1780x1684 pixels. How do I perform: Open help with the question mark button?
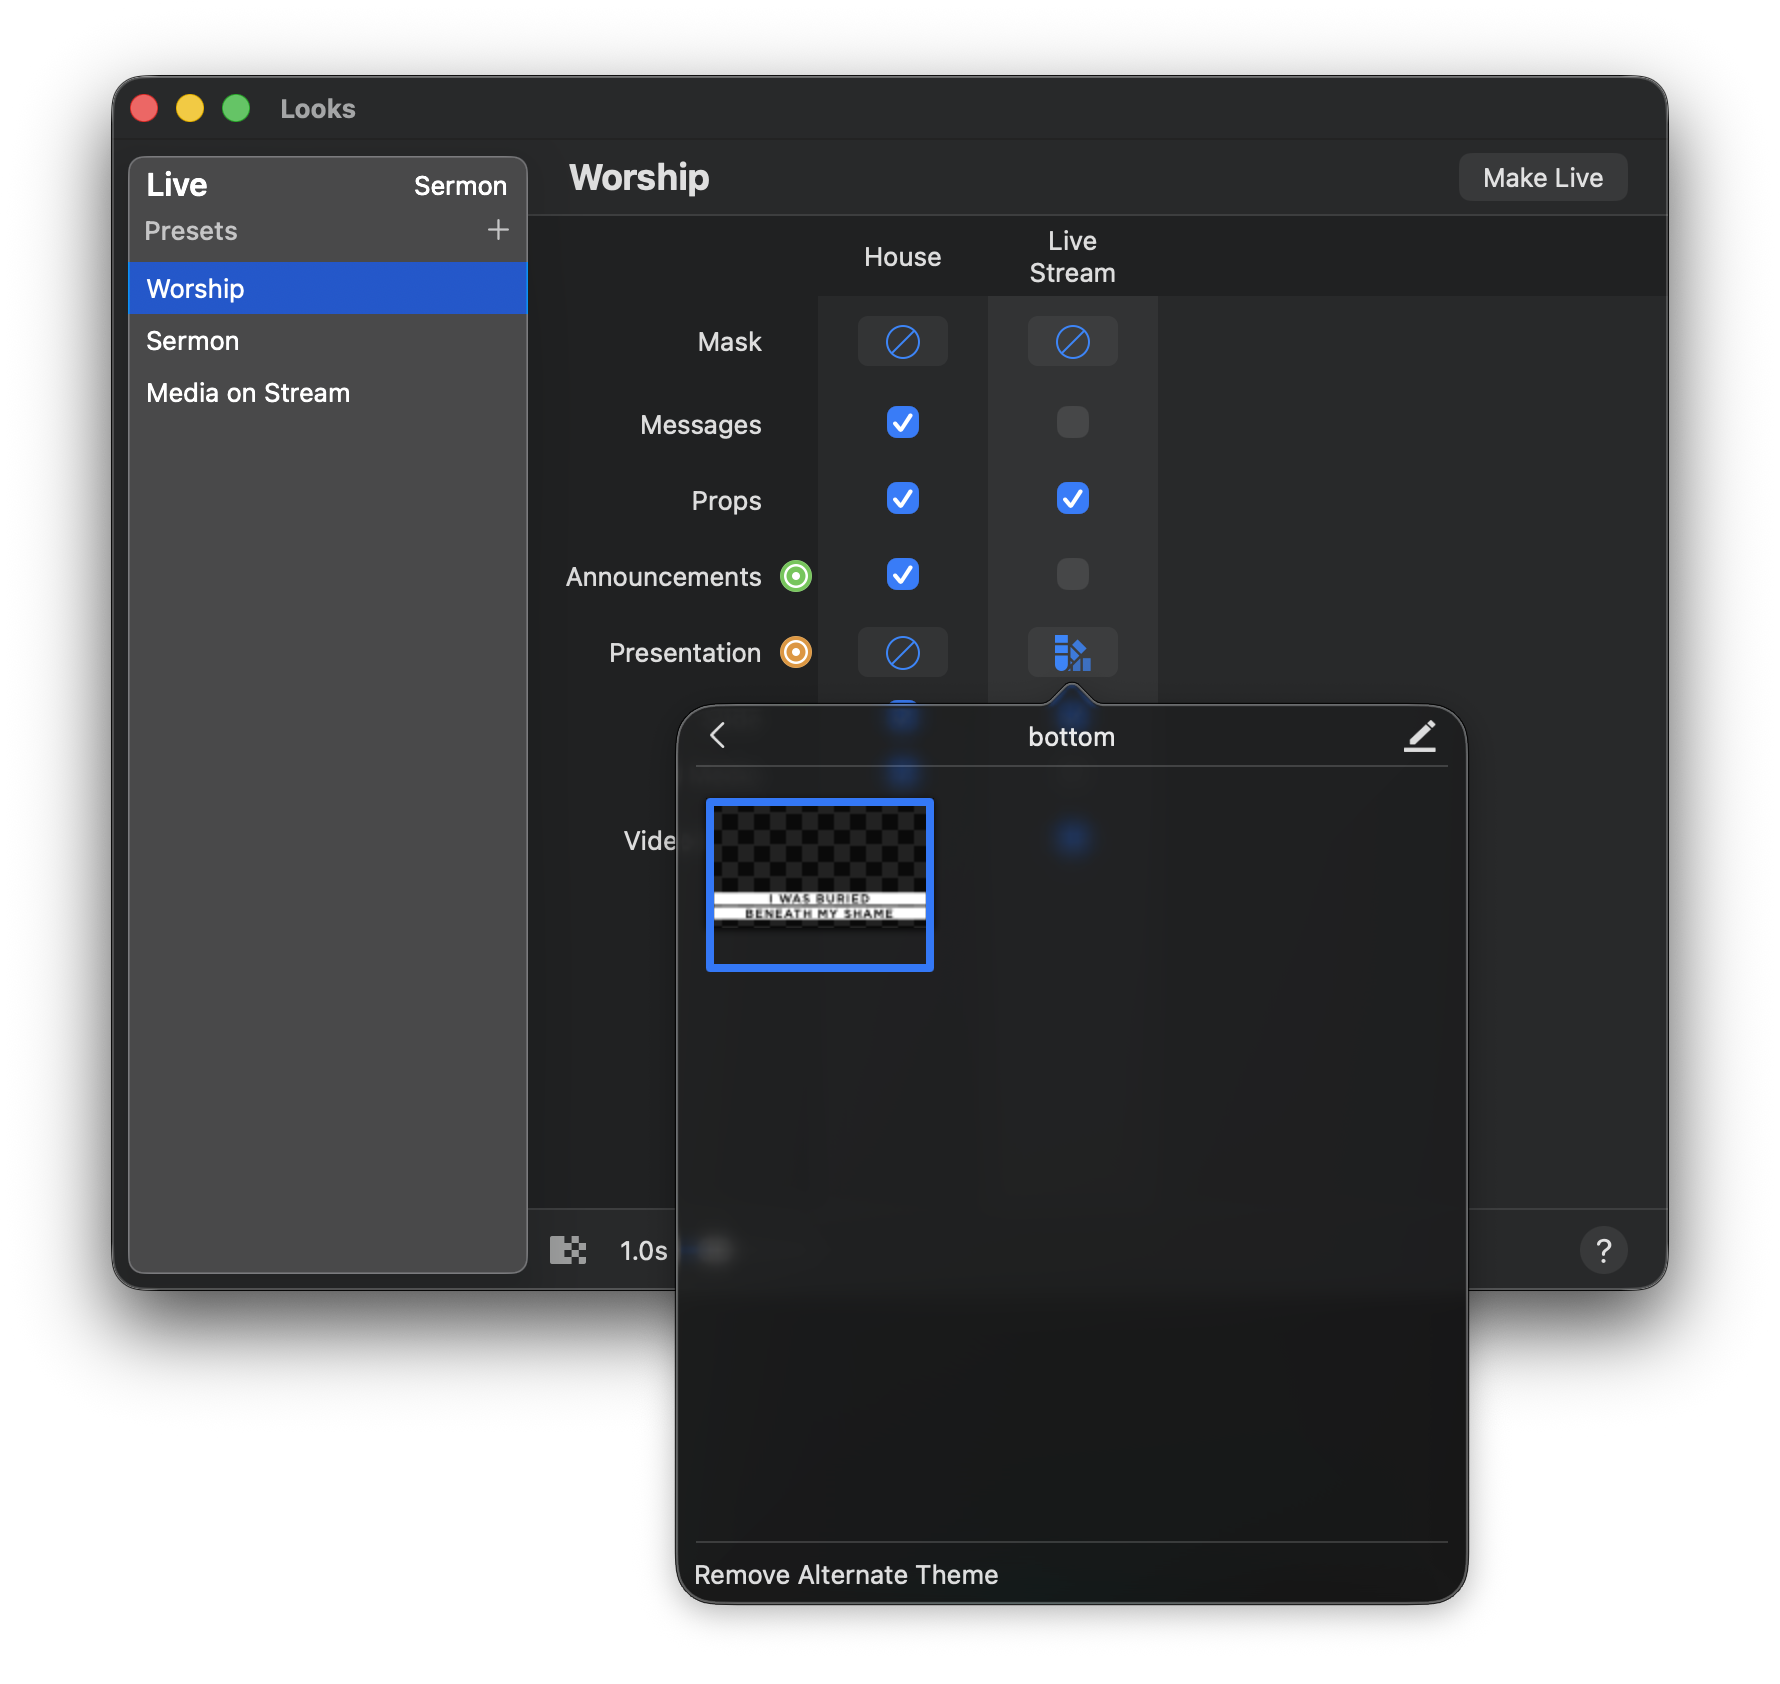[1603, 1250]
